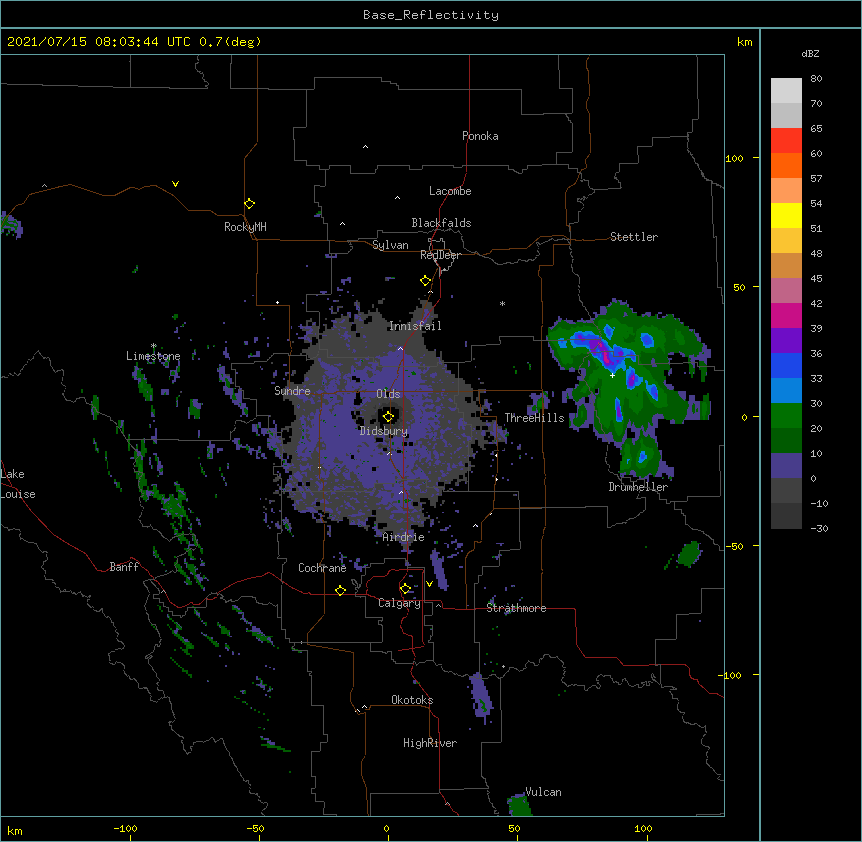Click the Blackfalds city label
862x842 pixels.
click(441, 223)
